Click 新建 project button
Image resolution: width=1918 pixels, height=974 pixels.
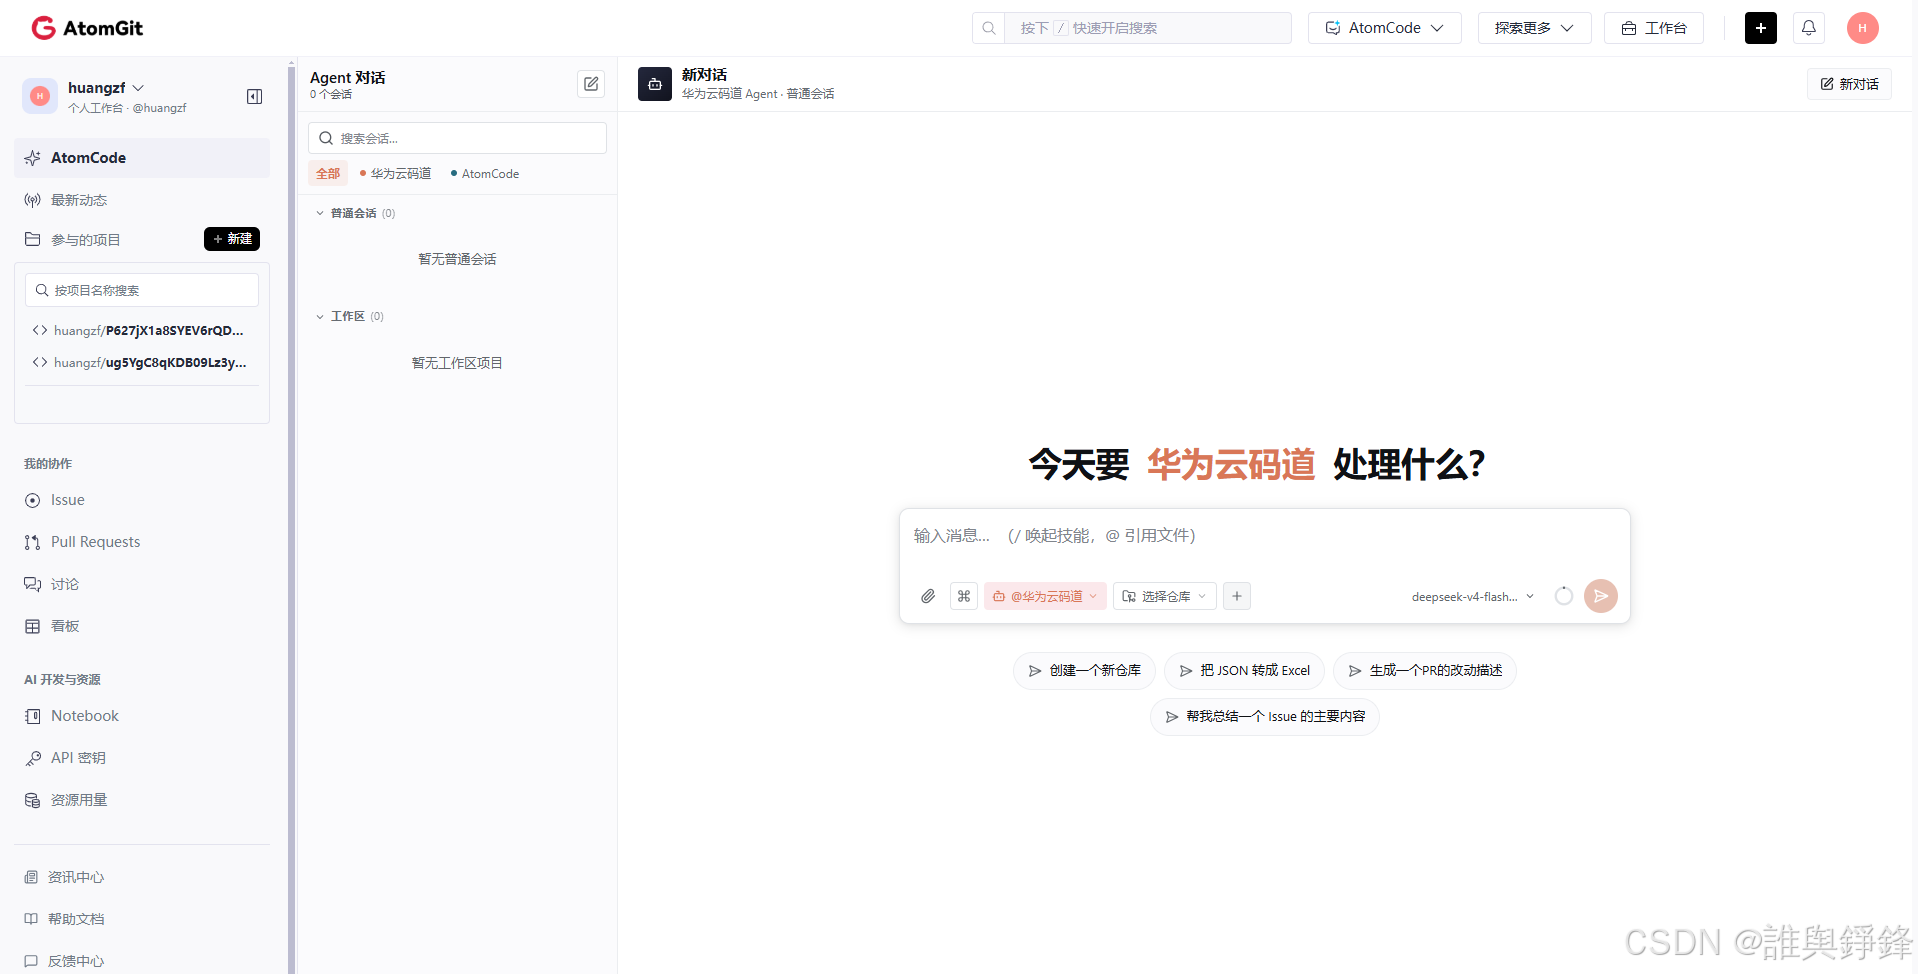[232, 239]
